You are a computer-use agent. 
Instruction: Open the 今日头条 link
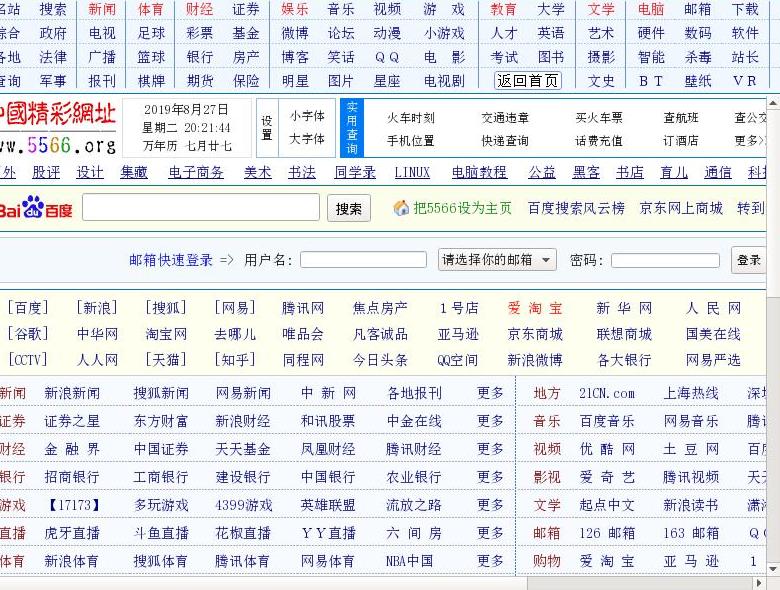tap(380, 360)
